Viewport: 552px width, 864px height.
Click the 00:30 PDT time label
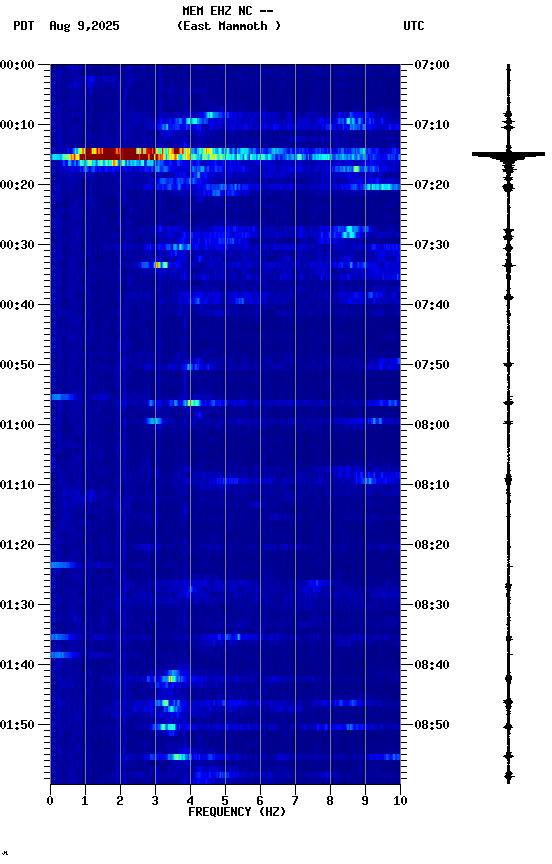[17, 245]
